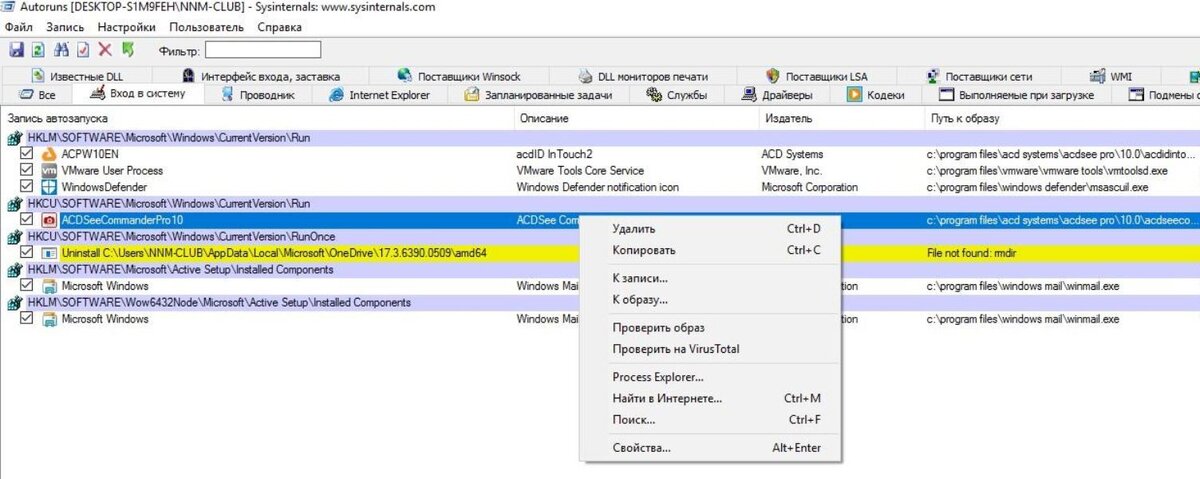Choose Проверить образ in the context menu
This screenshot has width=1200, height=479.
point(711,328)
